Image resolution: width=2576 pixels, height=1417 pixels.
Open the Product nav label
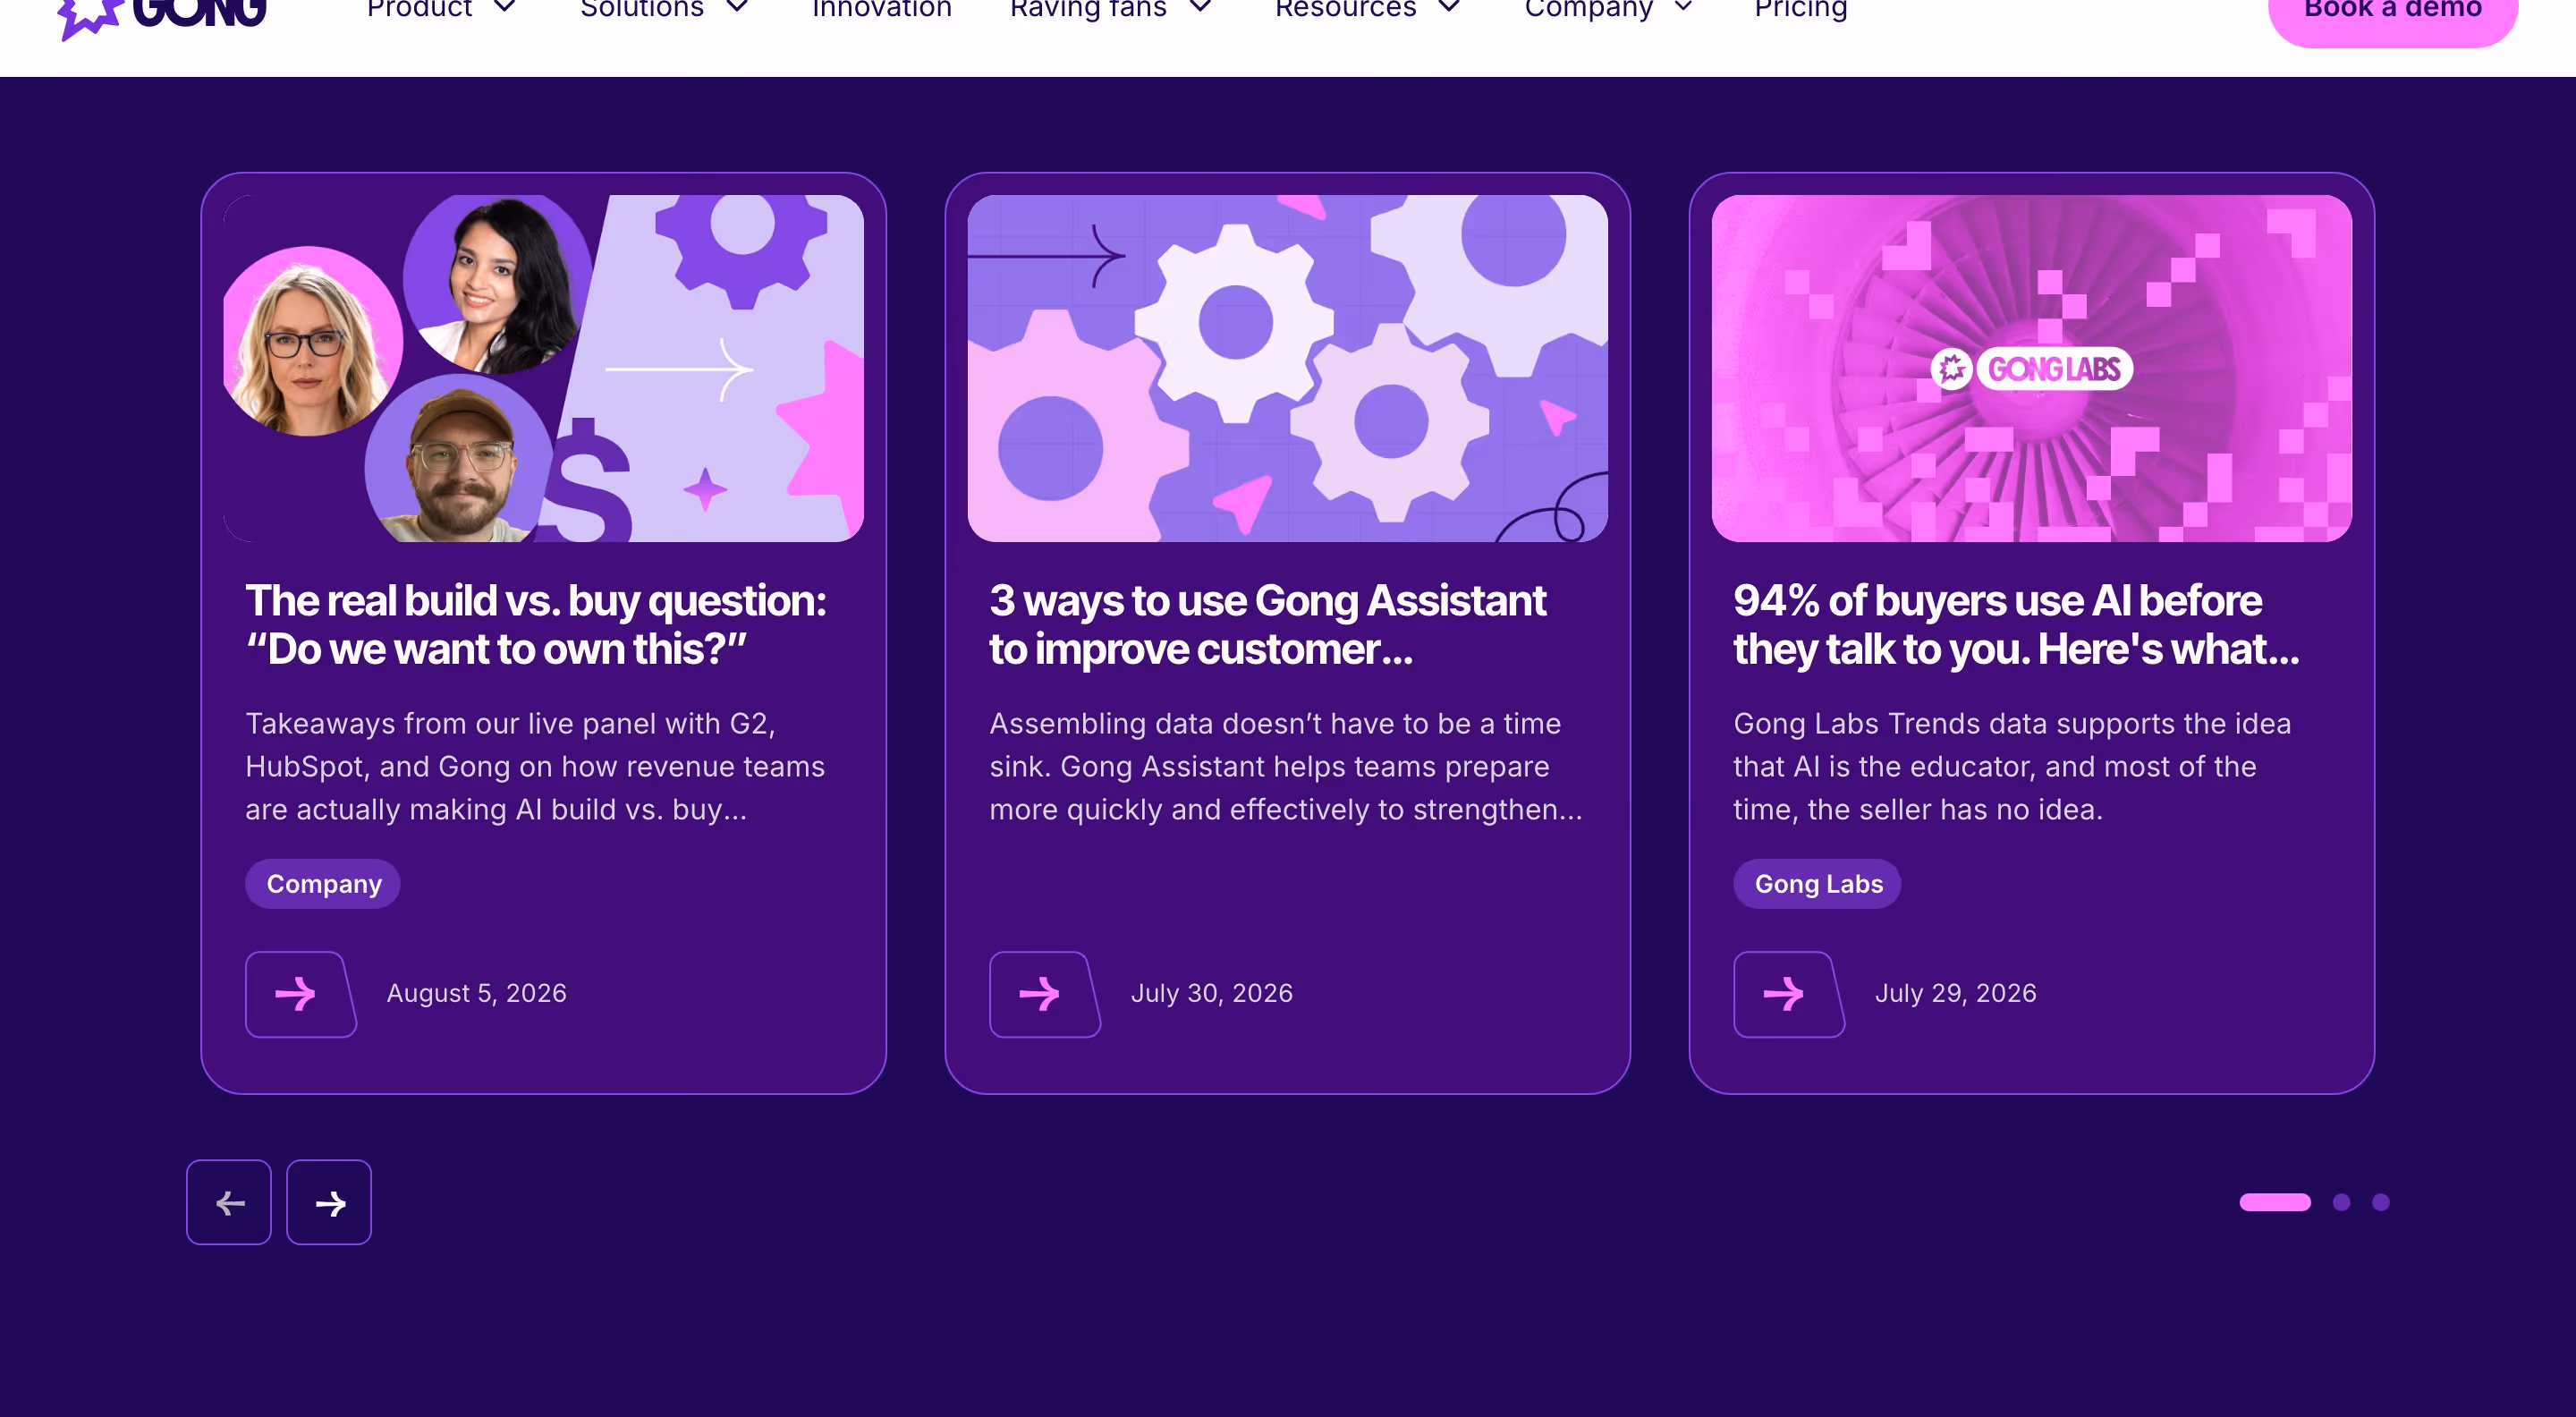[419, 9]
